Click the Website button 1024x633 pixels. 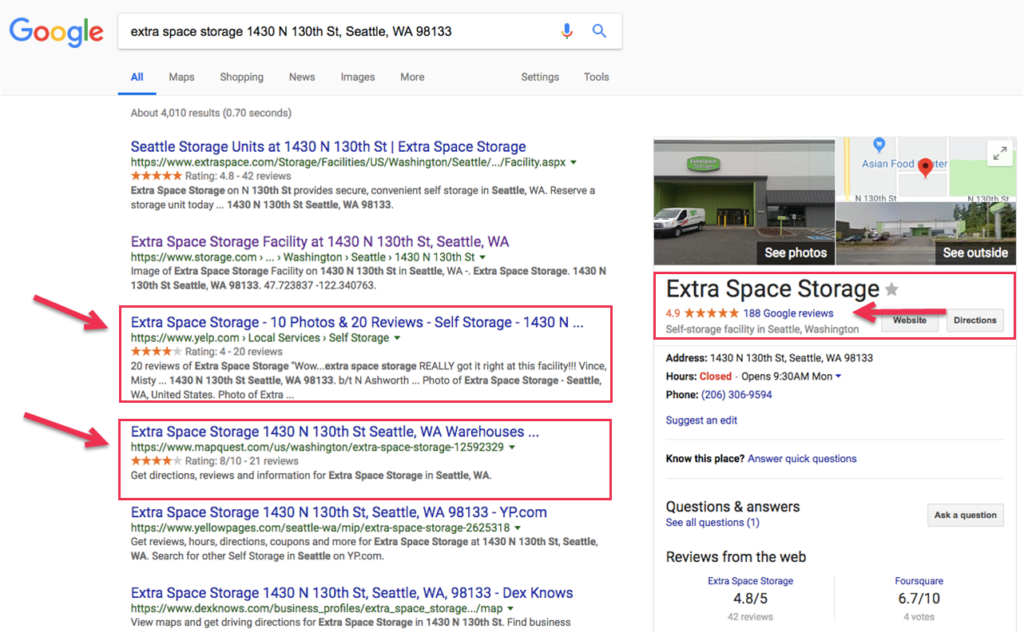coord(909,321)
